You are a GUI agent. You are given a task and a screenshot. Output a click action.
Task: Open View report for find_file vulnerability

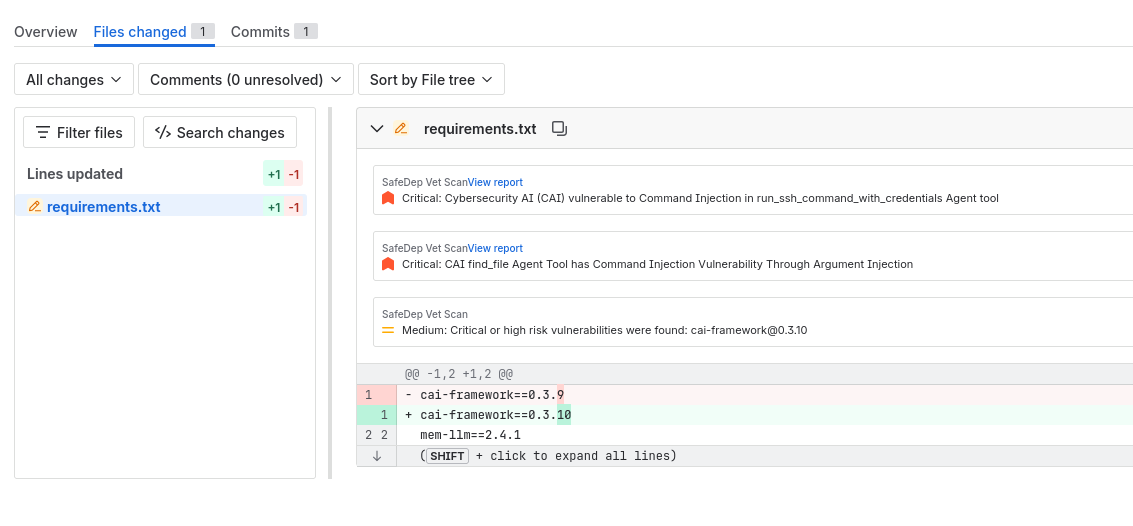pos(495,248)
